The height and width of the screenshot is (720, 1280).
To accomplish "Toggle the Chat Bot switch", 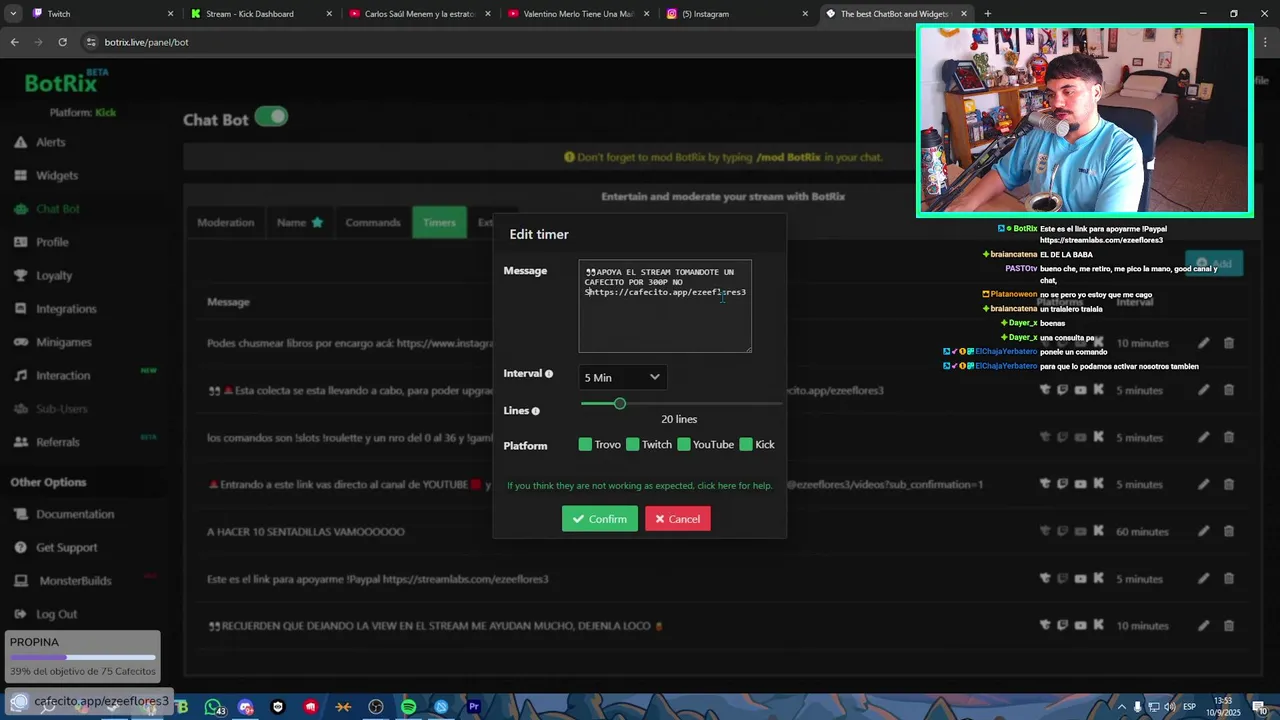I will coord(271,117).
